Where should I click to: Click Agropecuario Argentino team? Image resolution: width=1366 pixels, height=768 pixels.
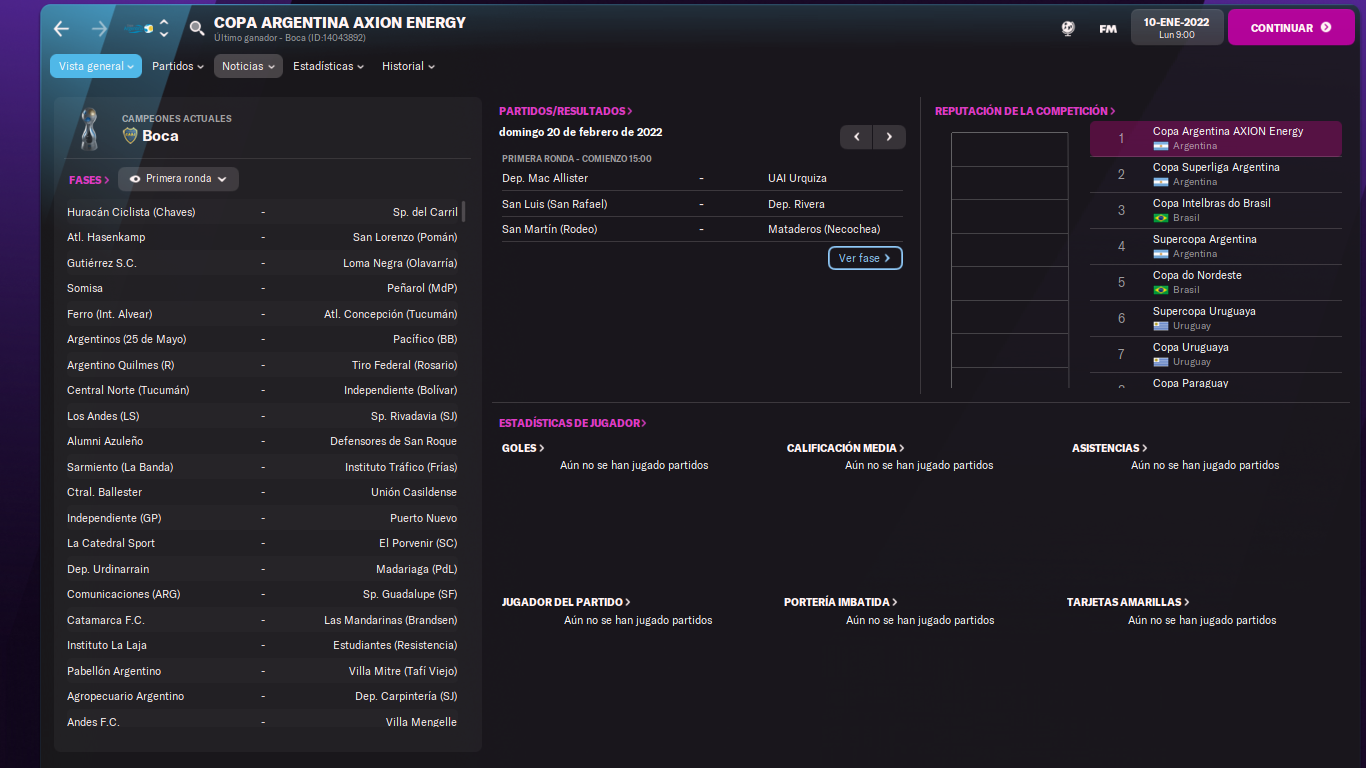(x=125, y=696)
